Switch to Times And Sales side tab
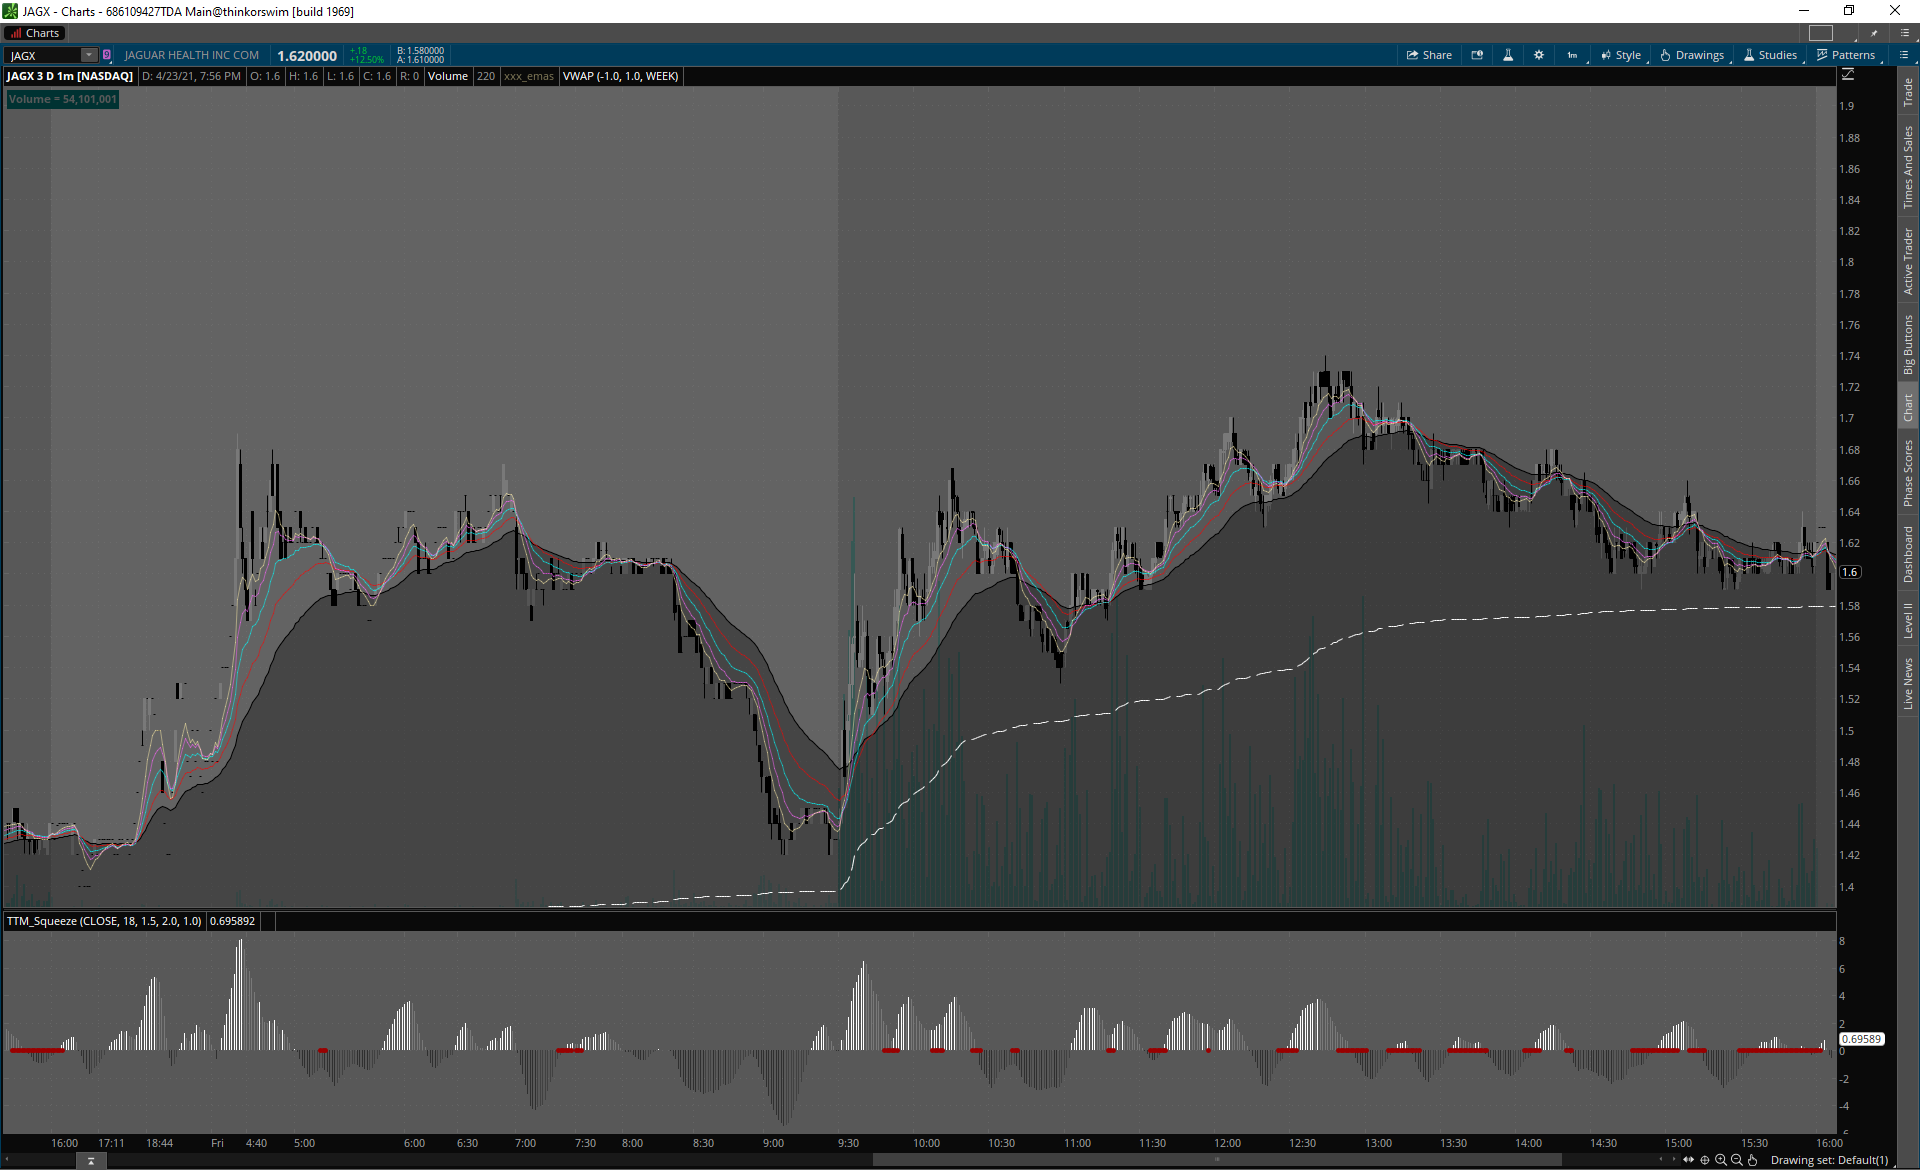 coord(1908,167)
